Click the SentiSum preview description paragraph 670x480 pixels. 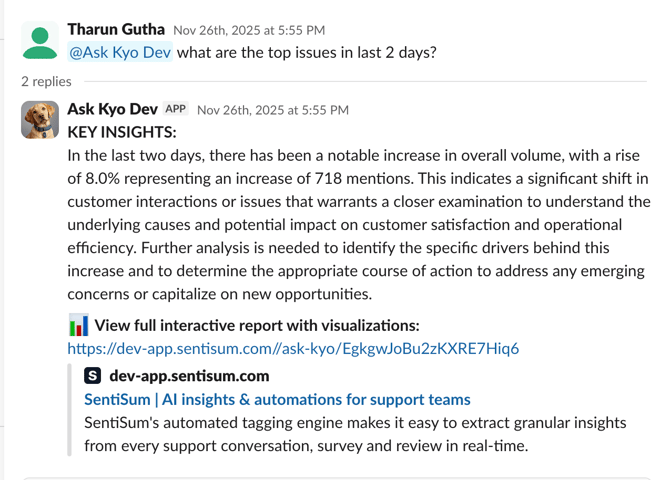355,434
